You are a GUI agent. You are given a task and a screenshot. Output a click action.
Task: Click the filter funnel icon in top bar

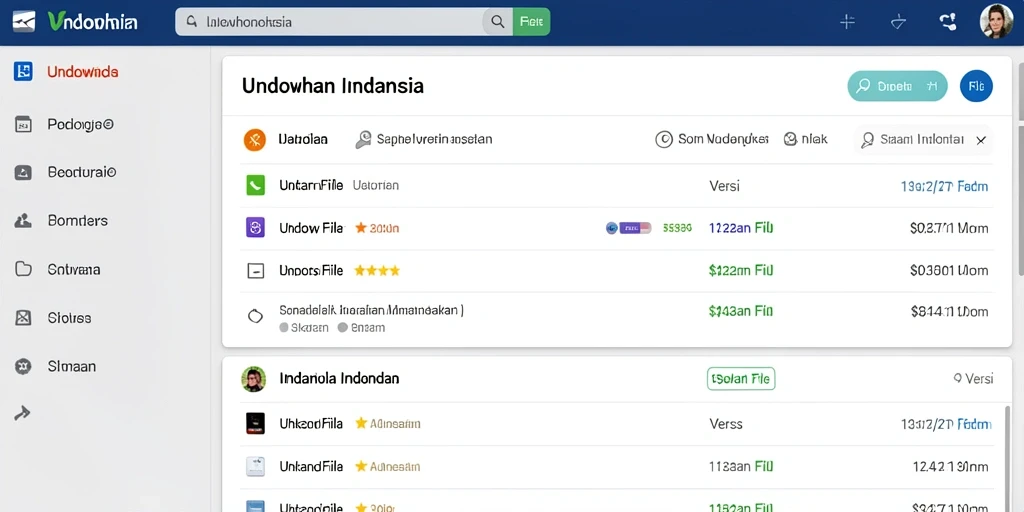pyautogui.click(x=899, y=22)
